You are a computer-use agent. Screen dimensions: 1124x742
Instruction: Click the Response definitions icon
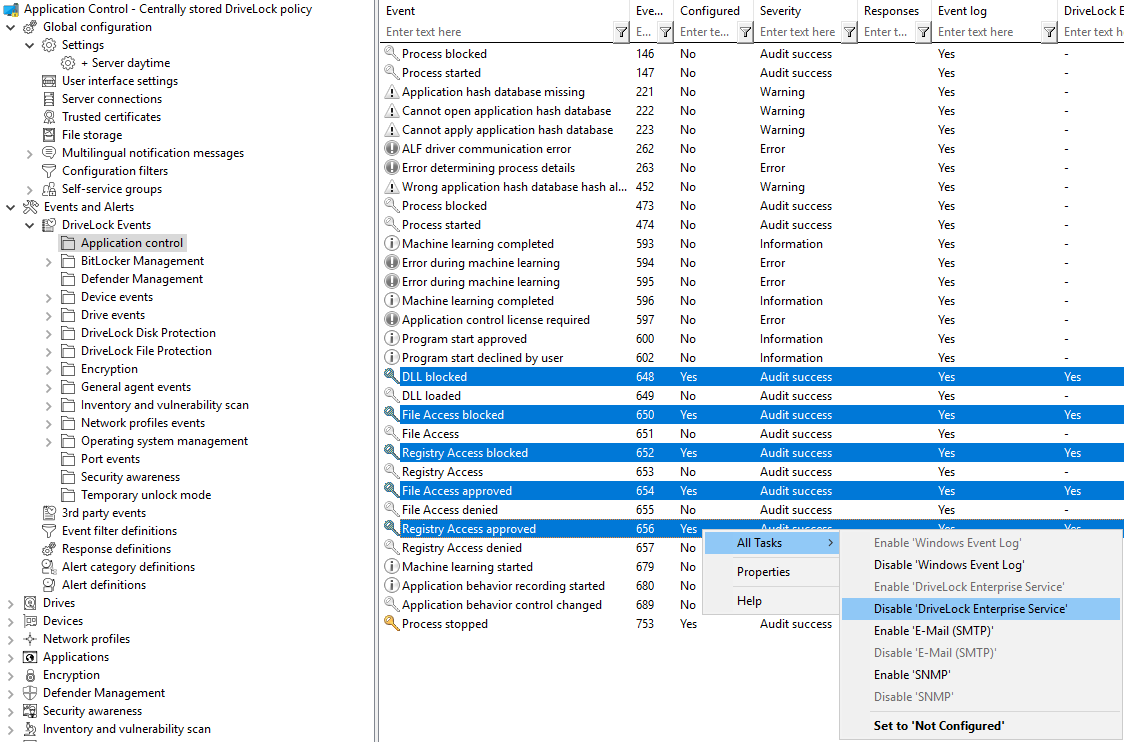point(49,549)
